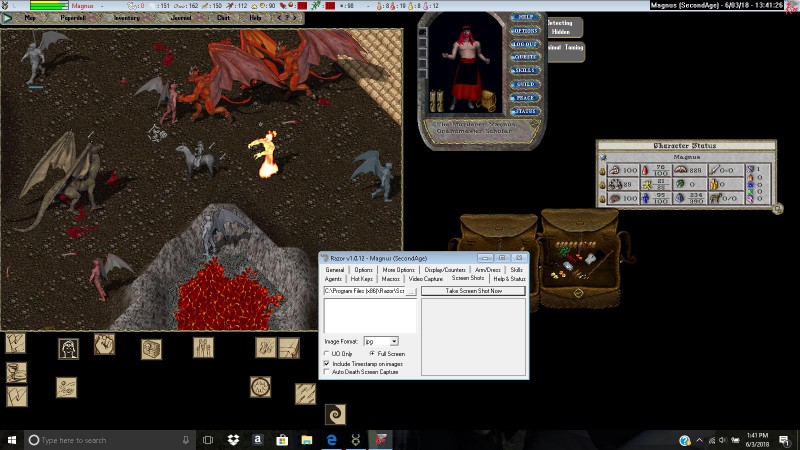Click the OPTIONS paperdoll button
Viewport: 800px width, 450px height.
click(525, 31)
